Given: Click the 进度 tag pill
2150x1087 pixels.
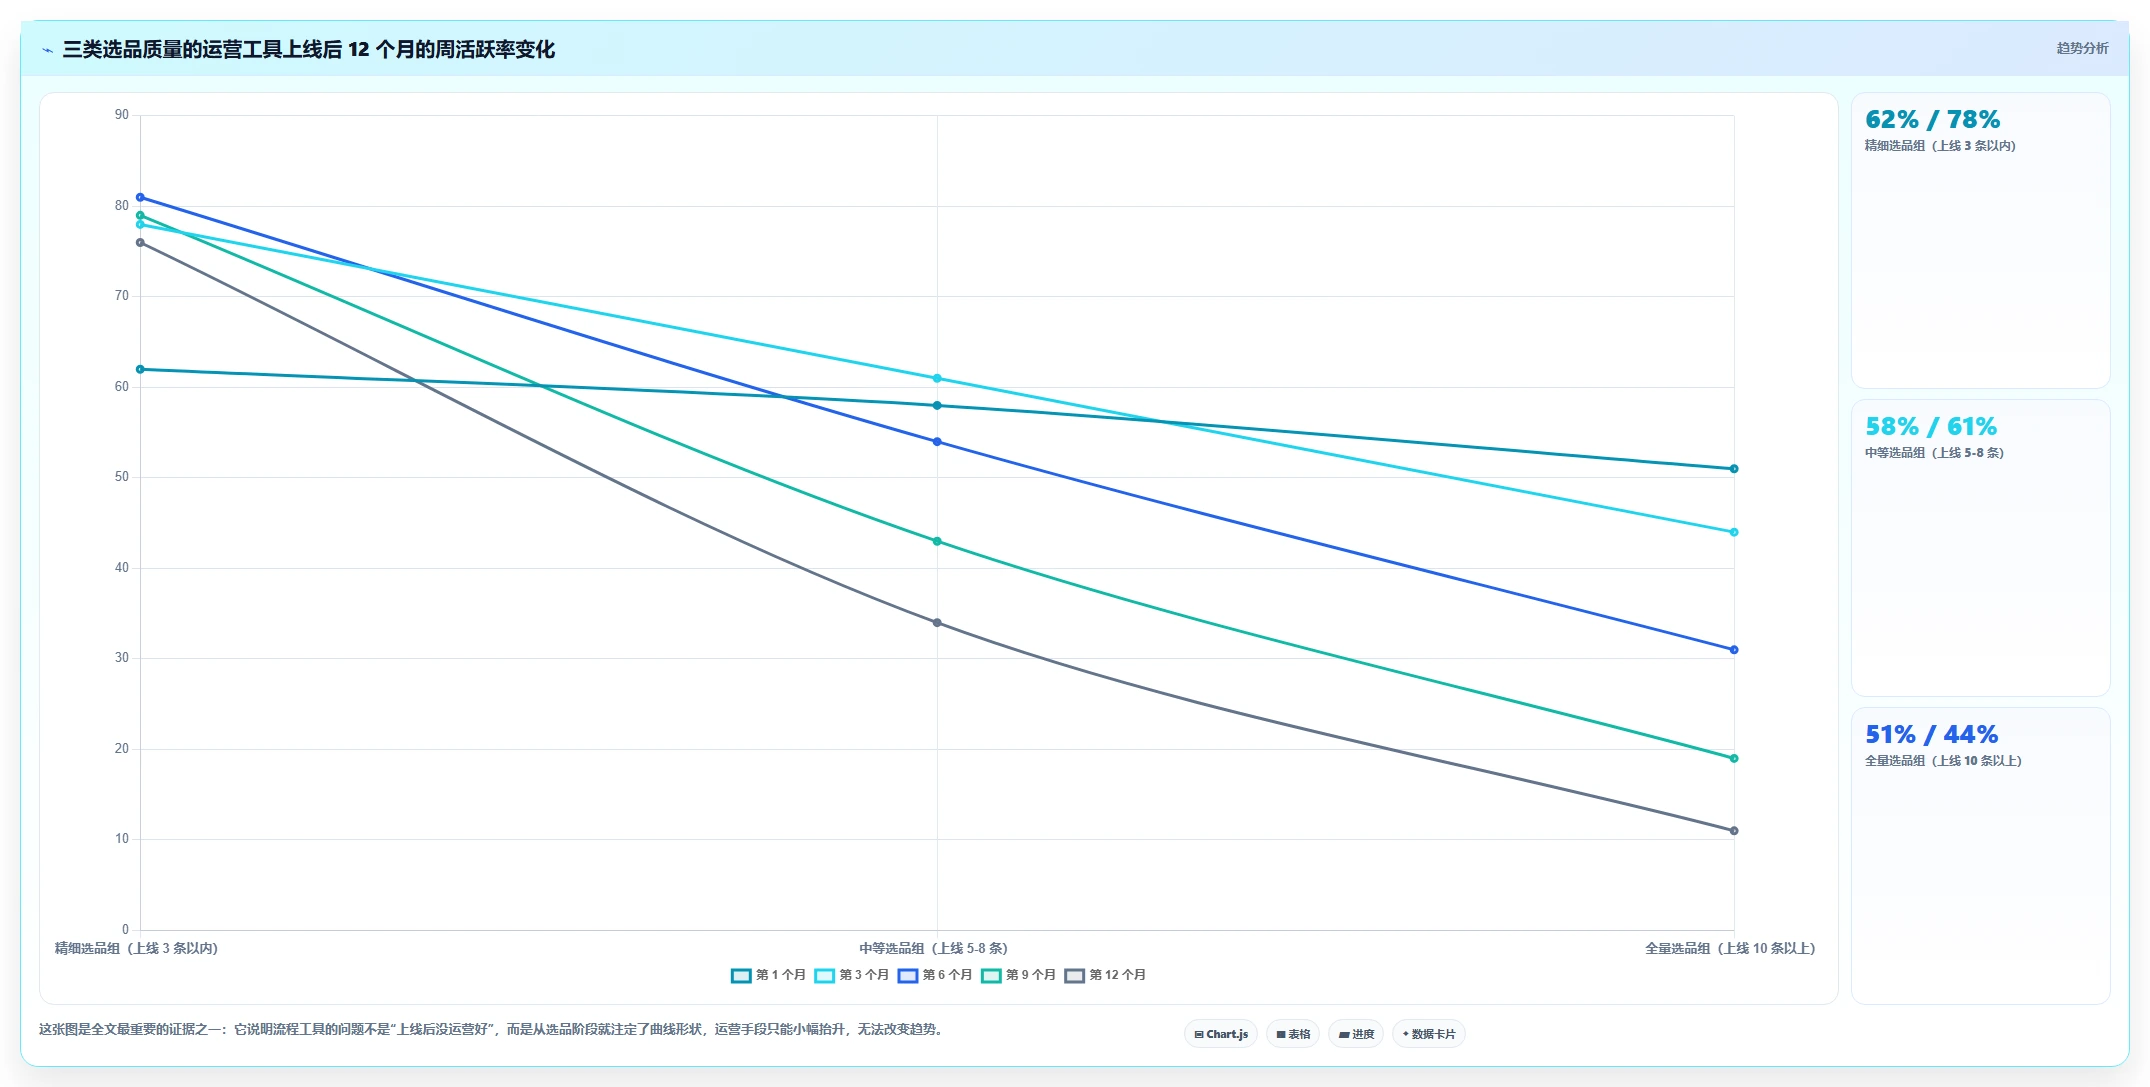Looking at the screenshot, I should (x=1356, y=1034).
